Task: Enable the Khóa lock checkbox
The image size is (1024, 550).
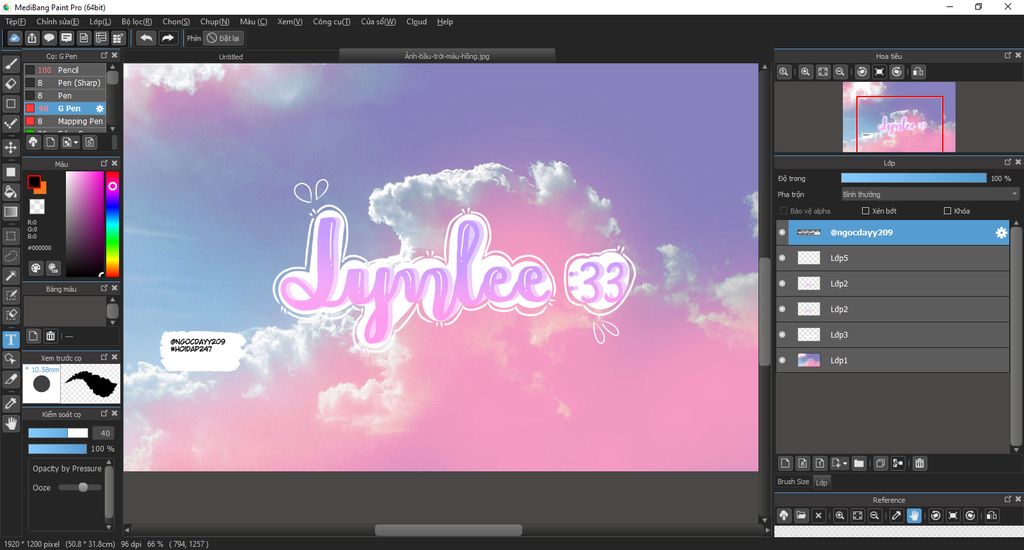Action: [948, 211]
